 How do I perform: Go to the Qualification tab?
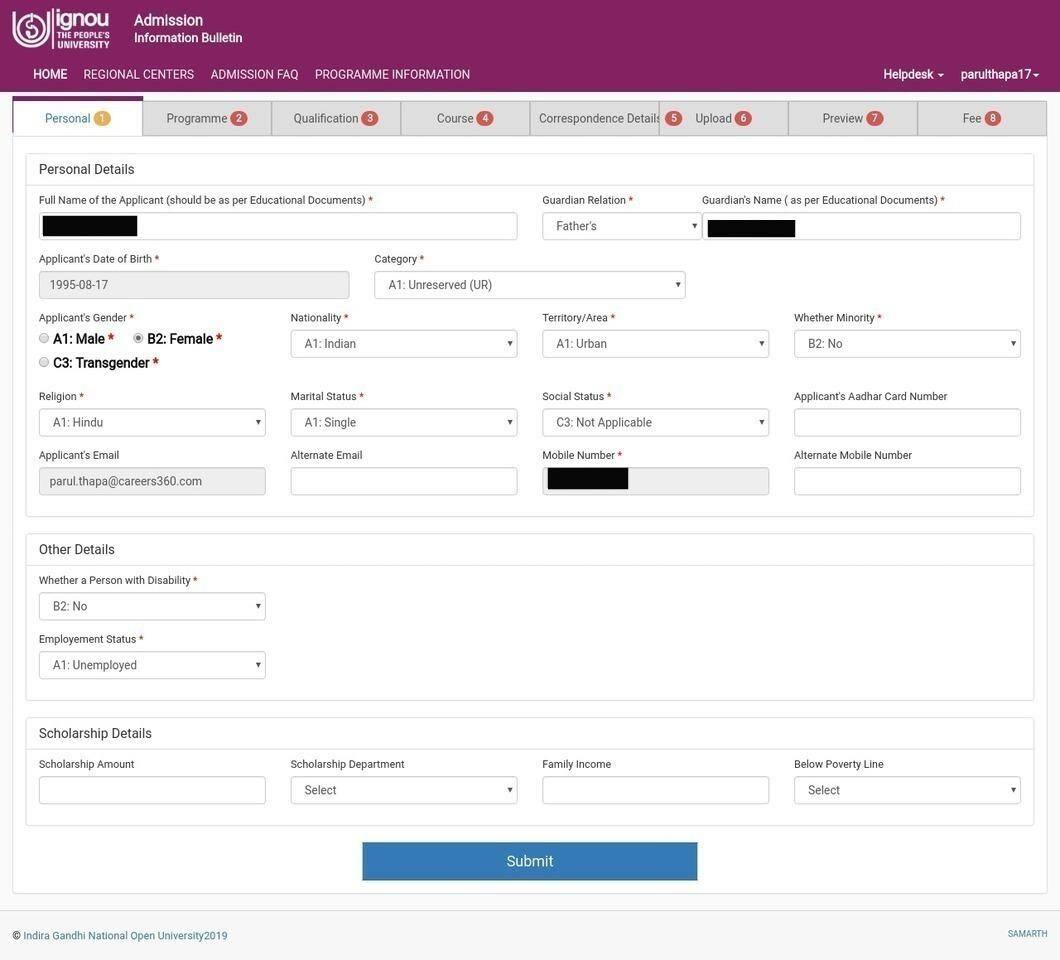335,119
